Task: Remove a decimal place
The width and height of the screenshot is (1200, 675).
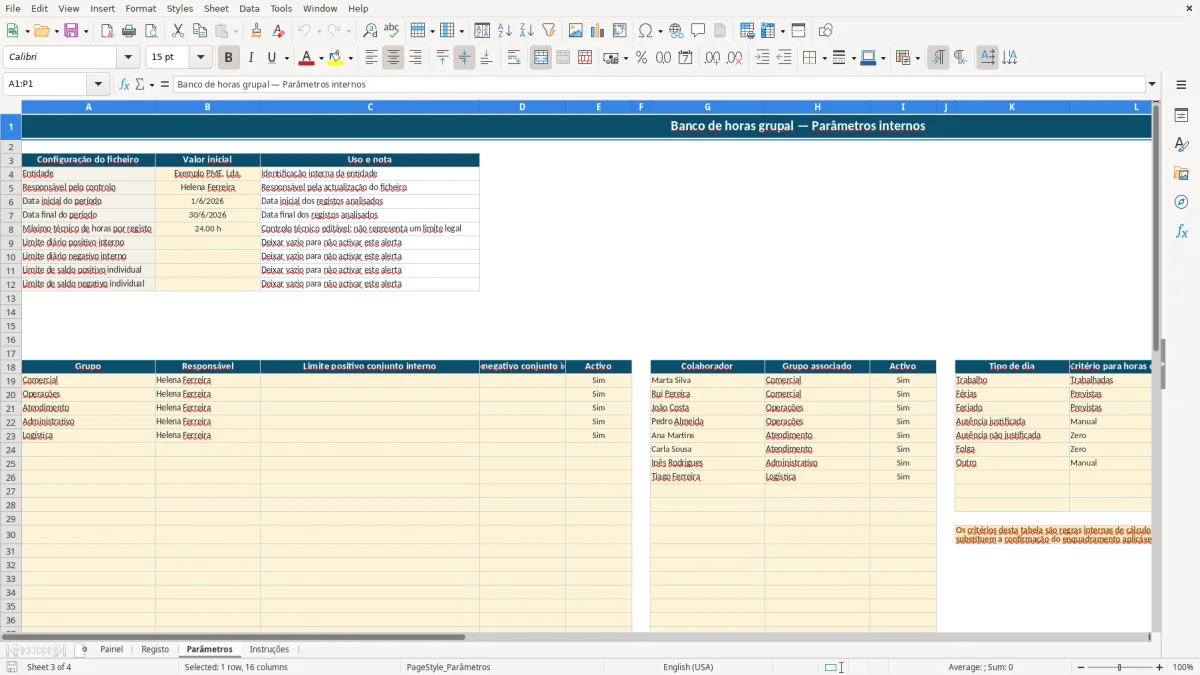Action: pos(735,58)
